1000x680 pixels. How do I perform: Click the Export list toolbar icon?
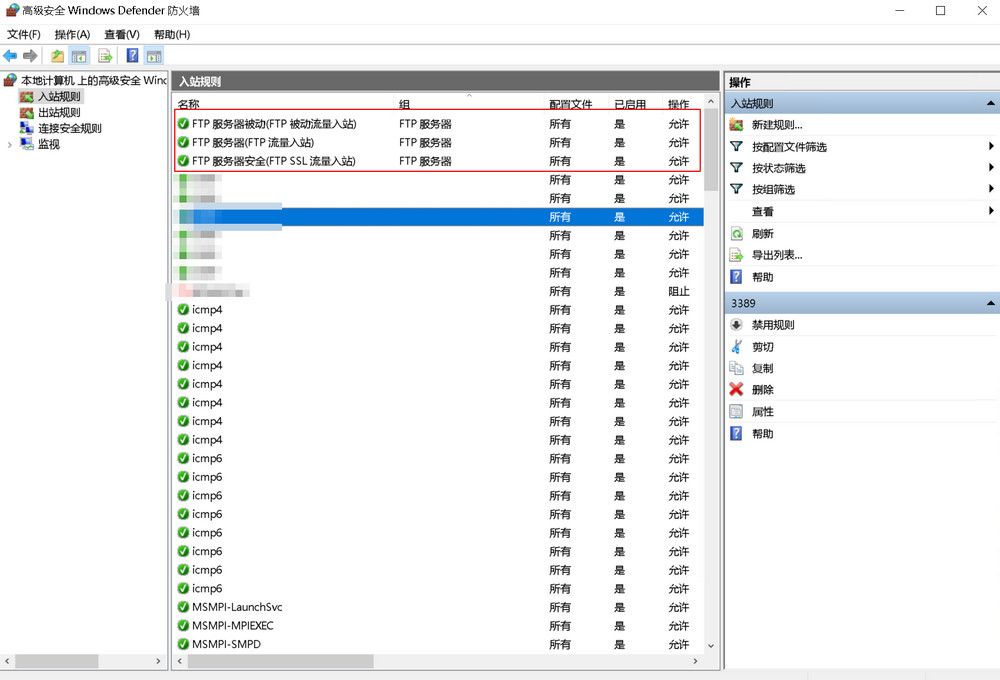point(105,56)
